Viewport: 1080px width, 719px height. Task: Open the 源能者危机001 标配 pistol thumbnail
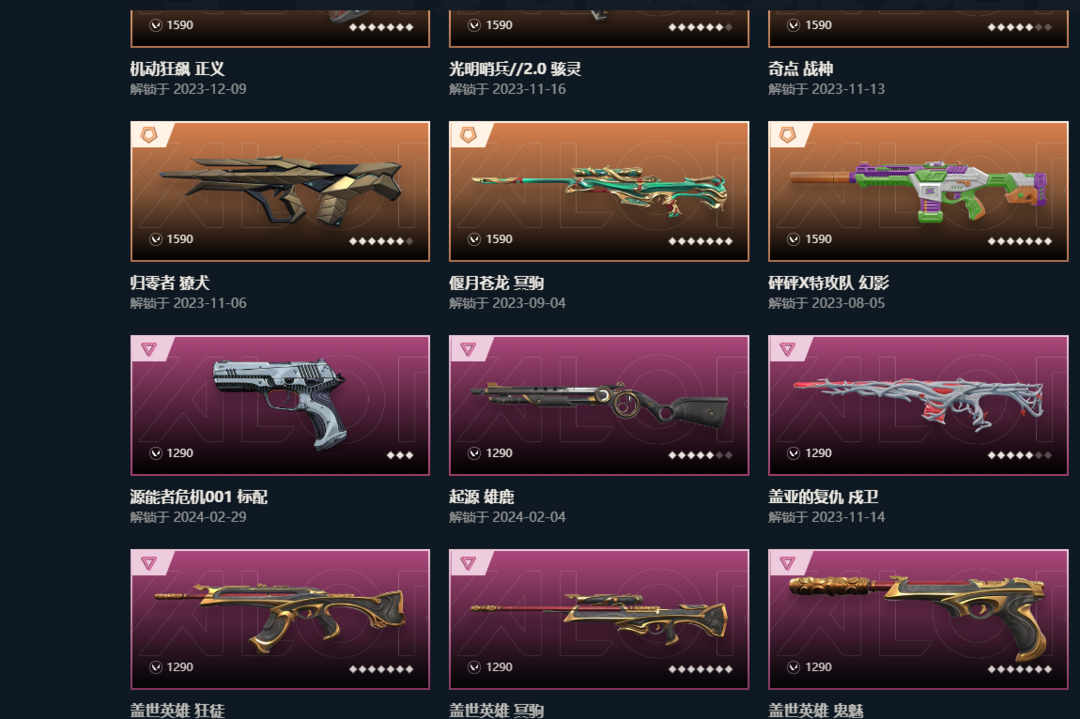pos(280,406)
